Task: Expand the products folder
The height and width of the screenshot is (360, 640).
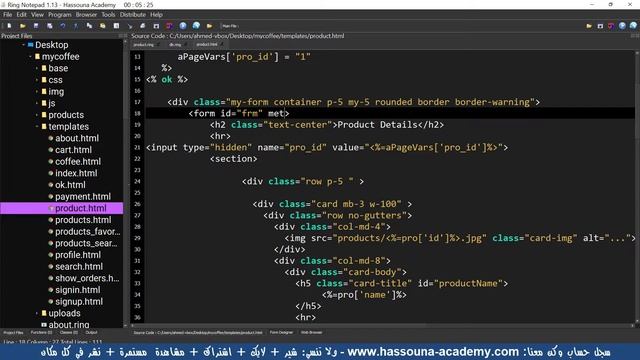Action: [x=37, y=115]
